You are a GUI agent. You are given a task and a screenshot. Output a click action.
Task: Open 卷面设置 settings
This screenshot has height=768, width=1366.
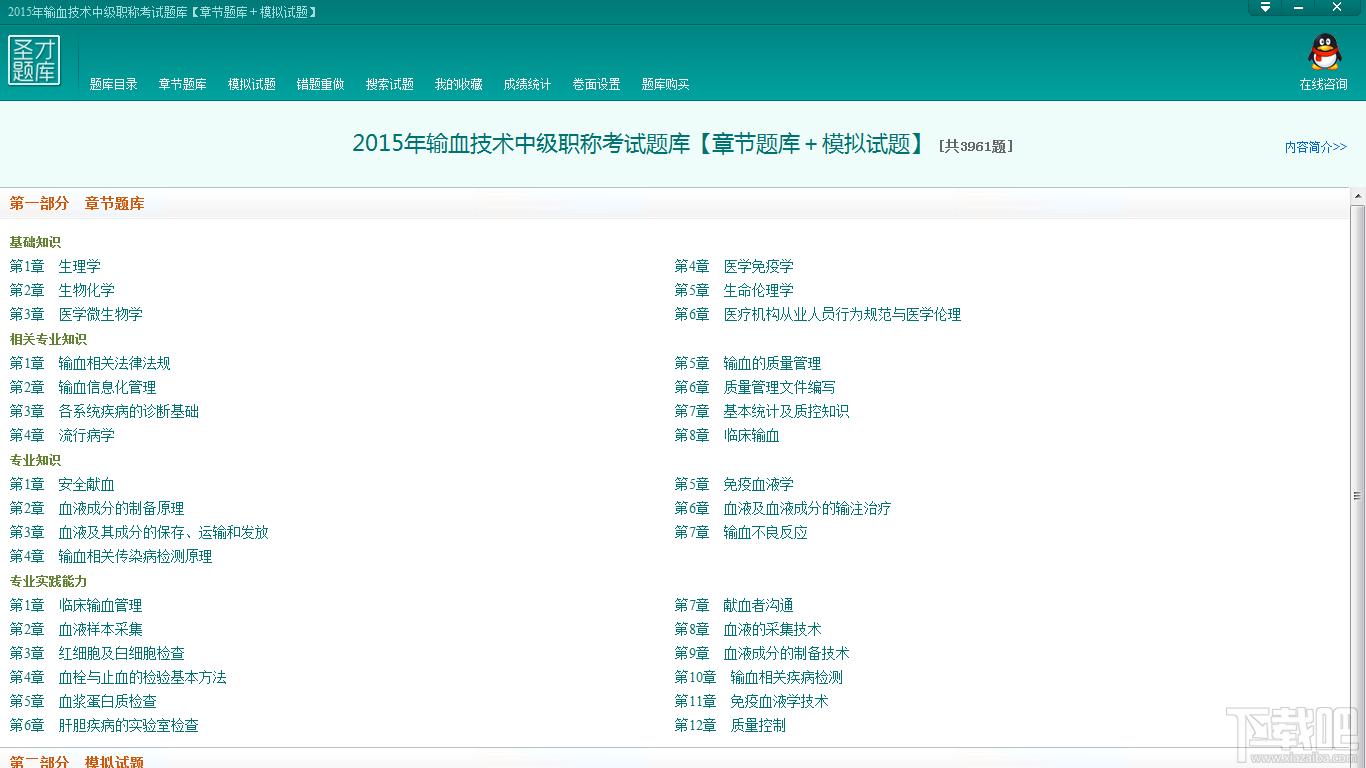click(x=596, y=85)
